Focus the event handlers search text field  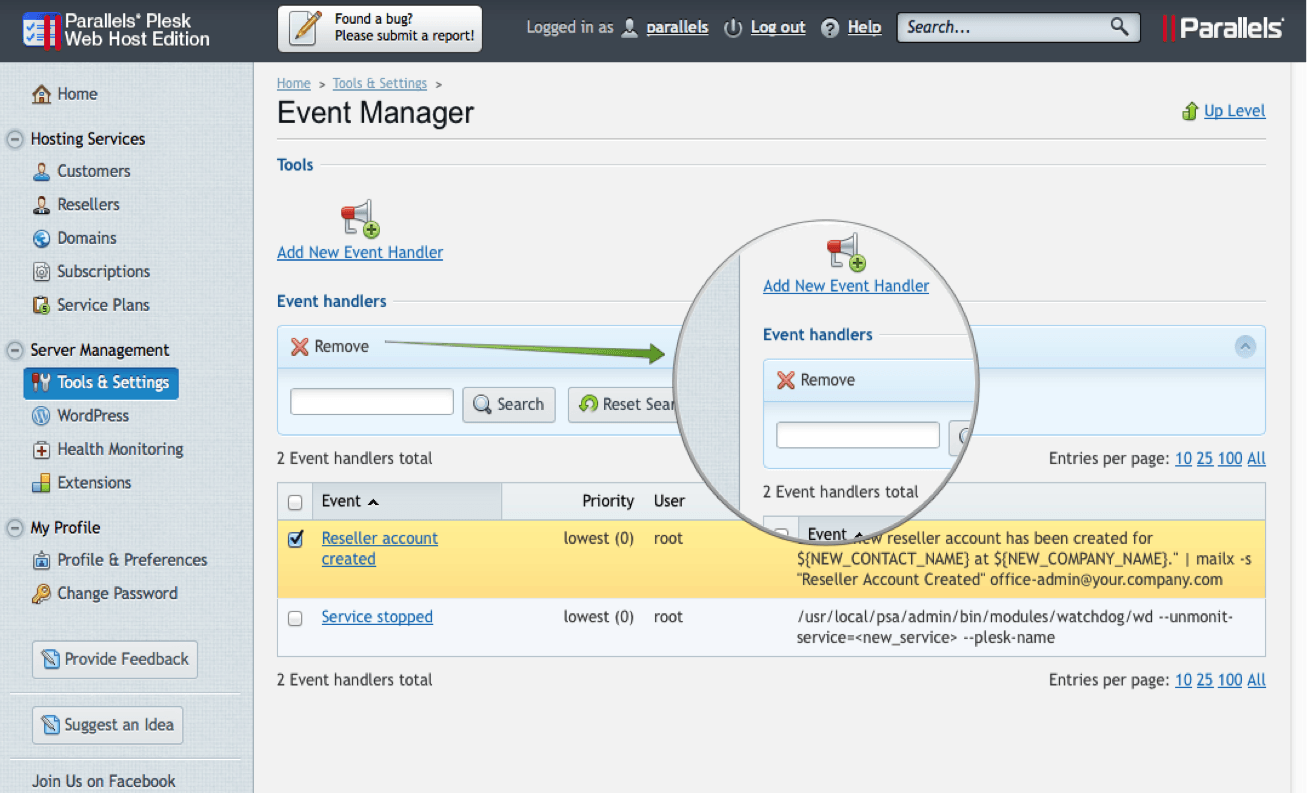coord(372,402)
